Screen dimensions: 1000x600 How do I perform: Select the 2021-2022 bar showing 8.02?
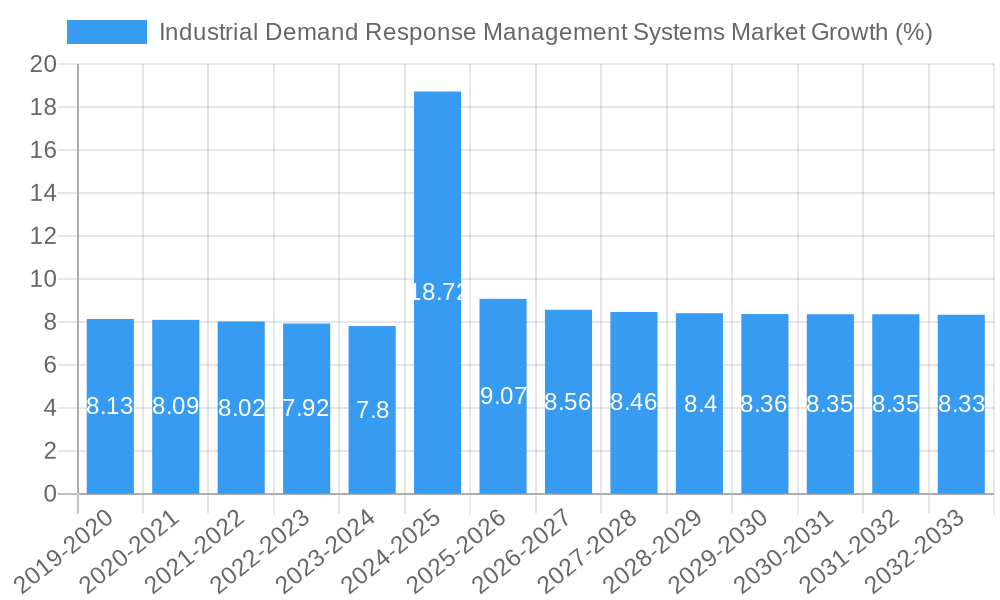coord(241,407)
